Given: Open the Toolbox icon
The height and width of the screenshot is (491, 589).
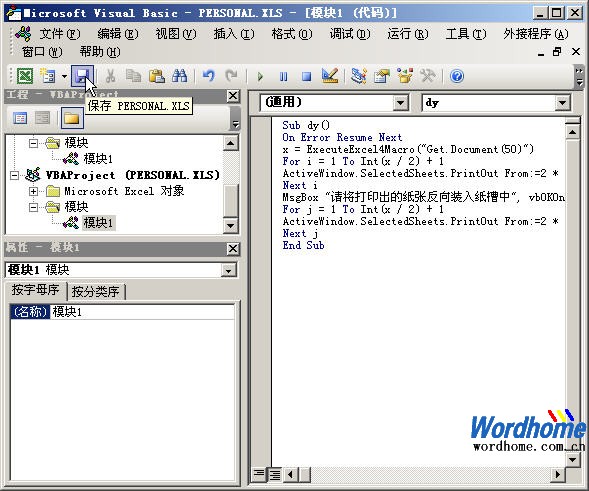Looking at the screenshot, I should pyautogui.click(x=427, y=76).
